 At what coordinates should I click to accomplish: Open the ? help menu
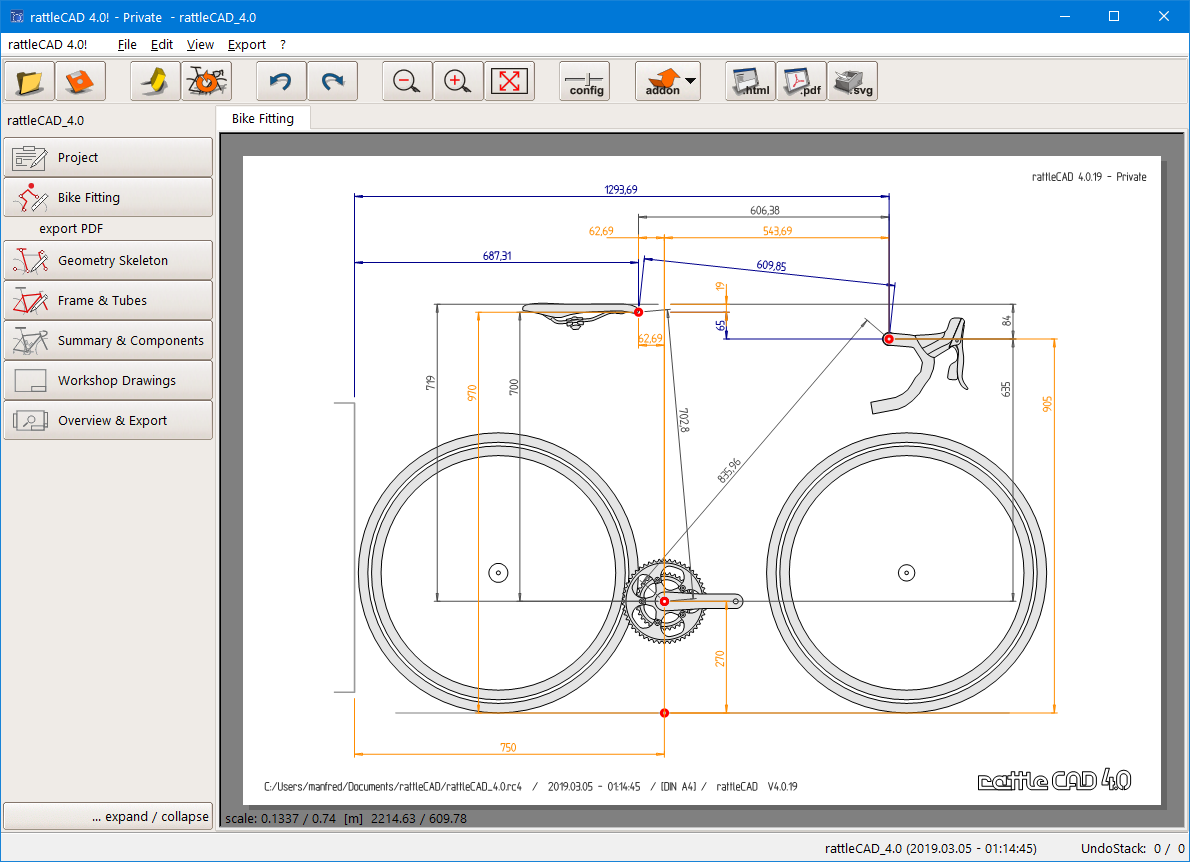[283, 45]
